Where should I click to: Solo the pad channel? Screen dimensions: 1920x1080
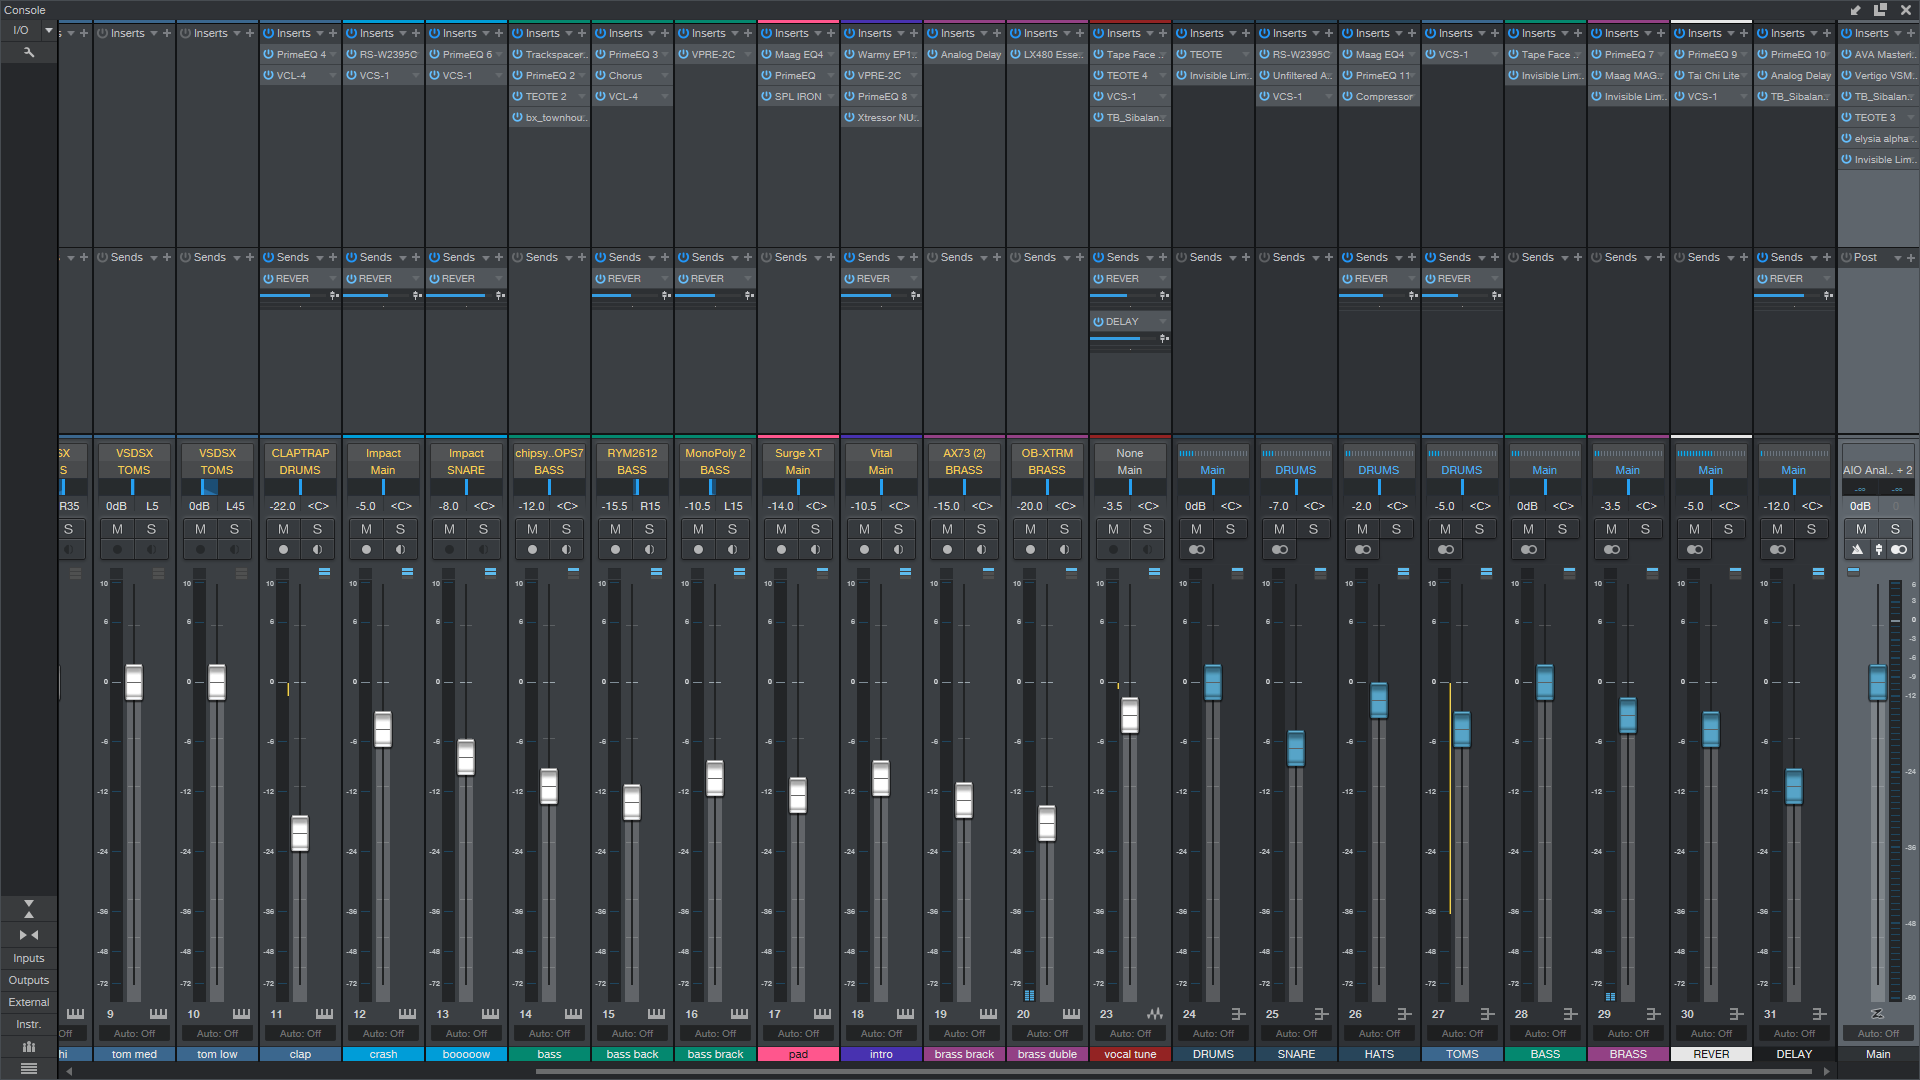815,529
